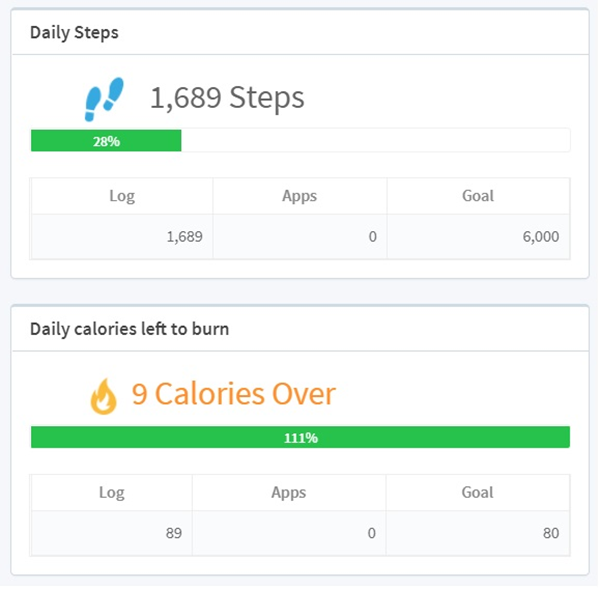Click the calories Apps value 0 cell
Image resolution: width=600 pixels, height=589 pixels.
click(x=289, y=534)
